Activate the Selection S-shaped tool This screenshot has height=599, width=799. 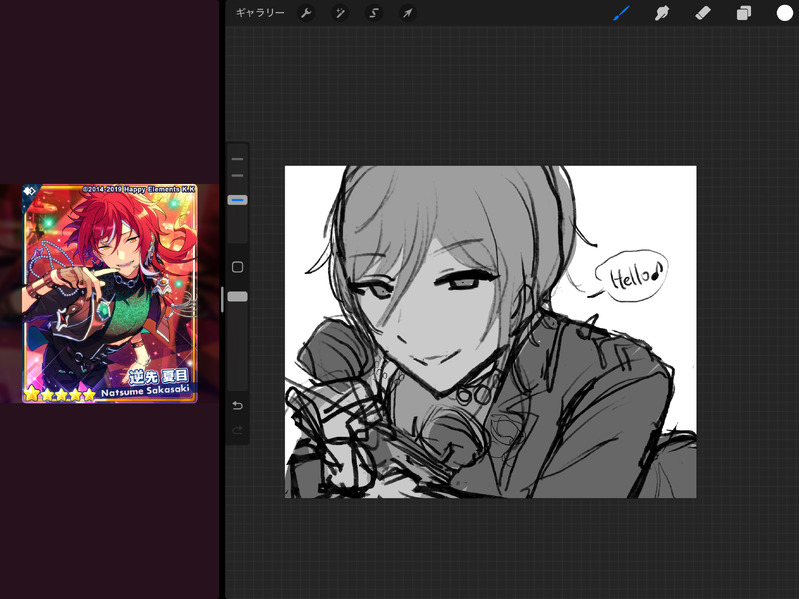coord(374,13)
